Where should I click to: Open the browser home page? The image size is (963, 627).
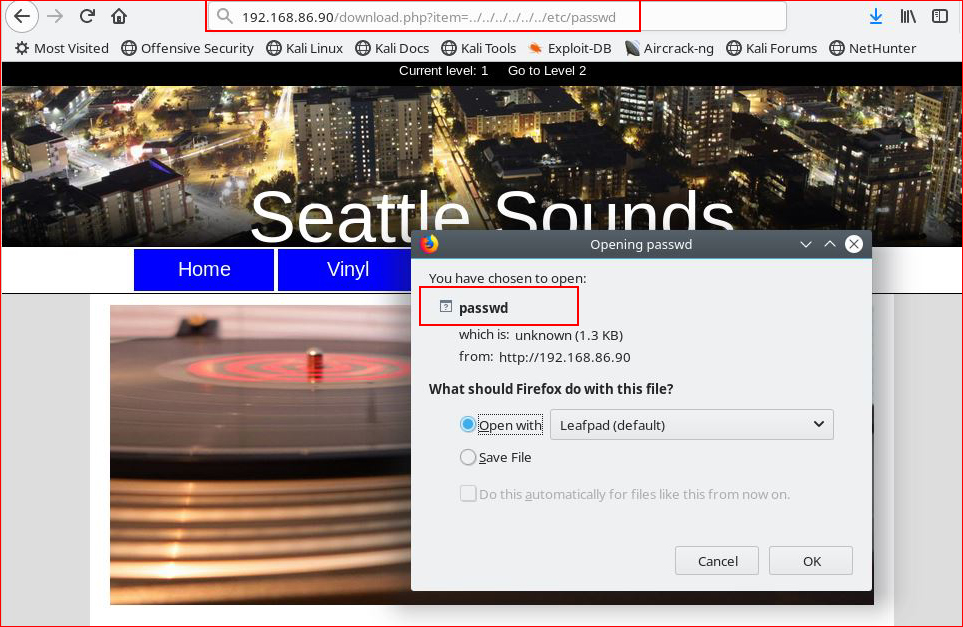119,16
